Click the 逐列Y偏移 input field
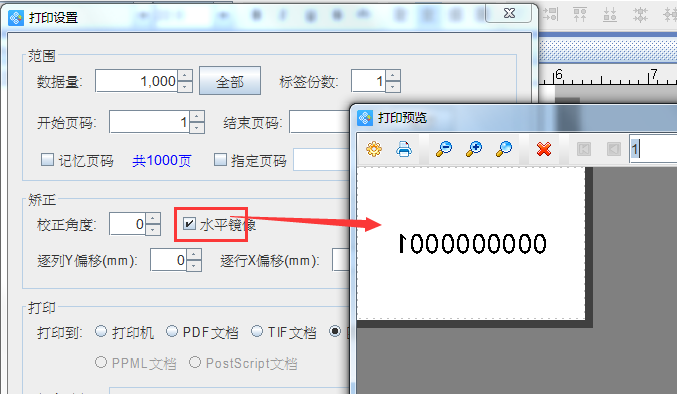This screenshot has width=677, height=394. pos(168,260)
